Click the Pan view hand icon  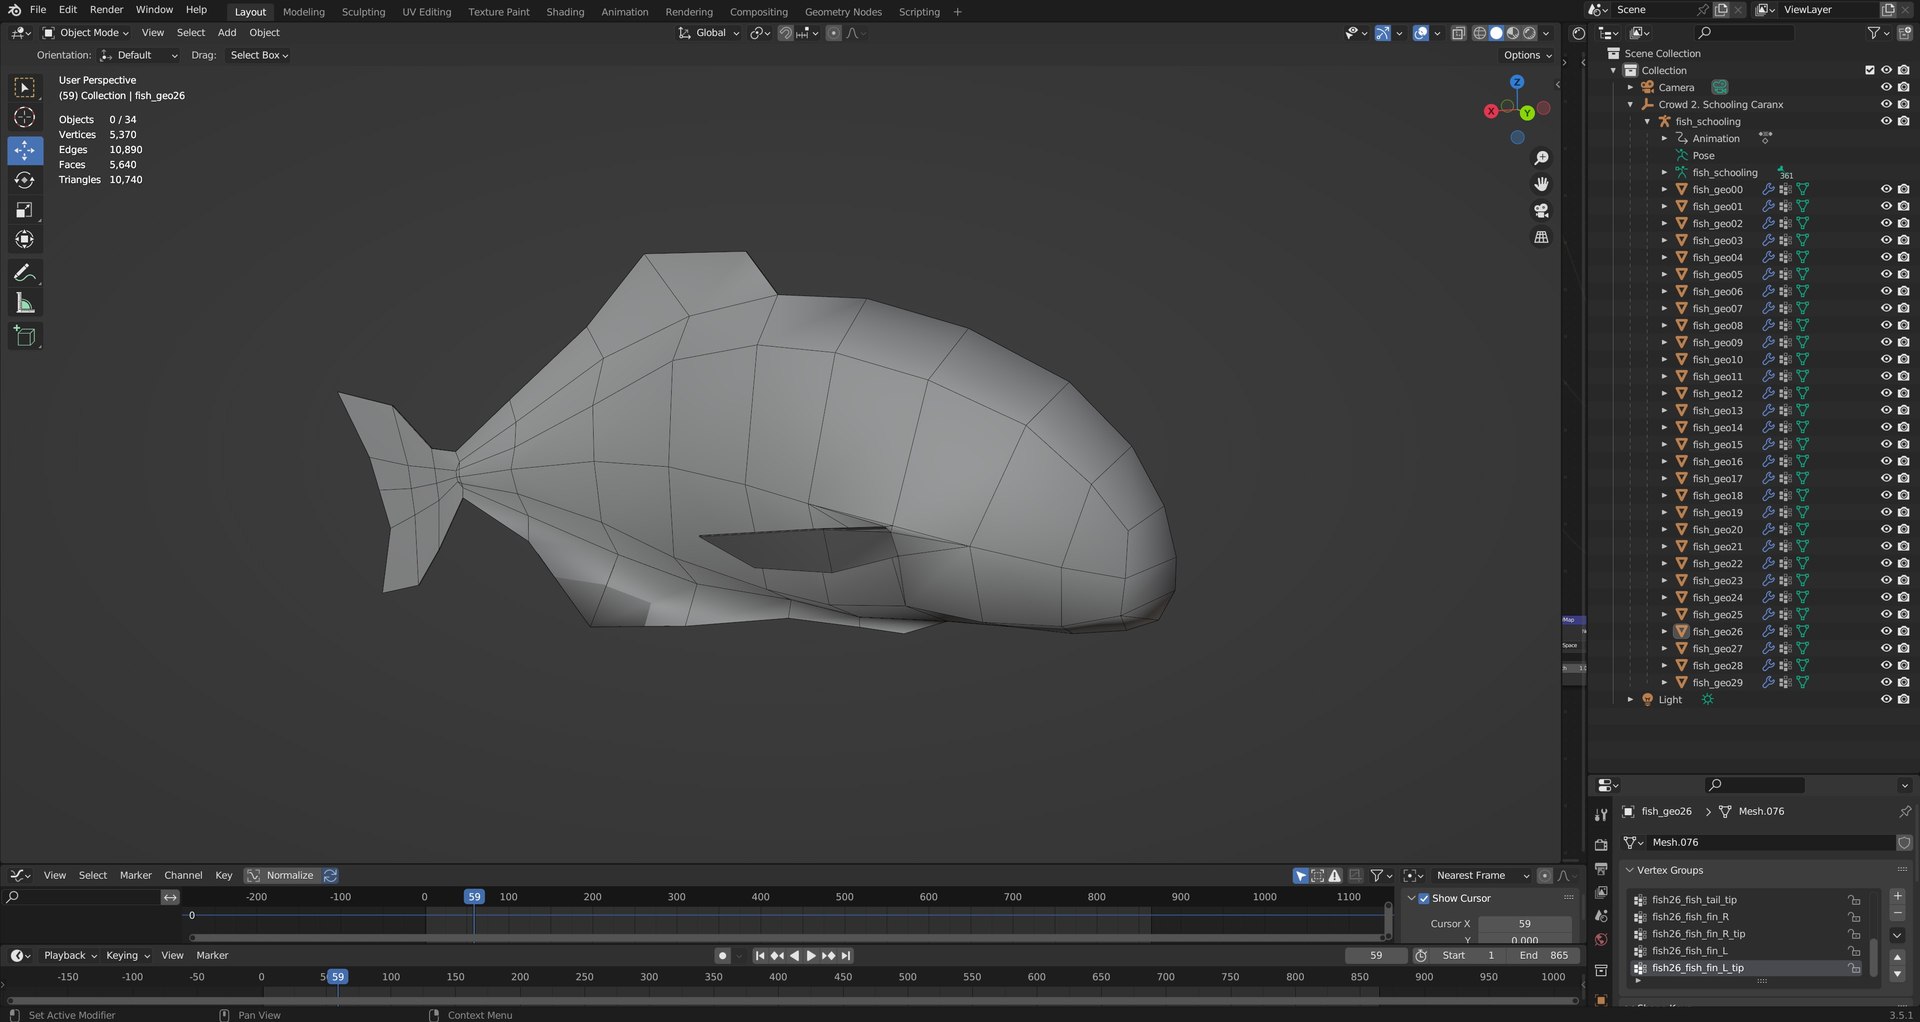click(1541, 184)
